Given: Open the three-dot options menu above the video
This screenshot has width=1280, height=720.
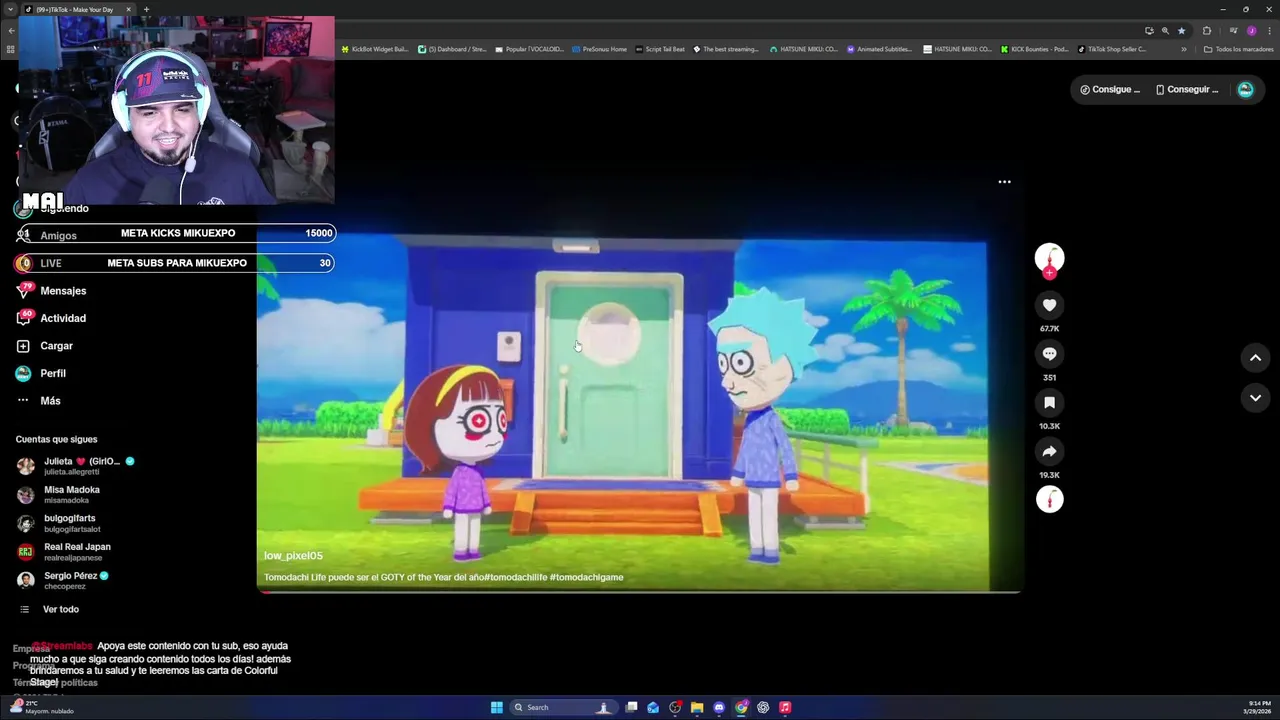Looking at the screenshot, I should pos(1004,182).
